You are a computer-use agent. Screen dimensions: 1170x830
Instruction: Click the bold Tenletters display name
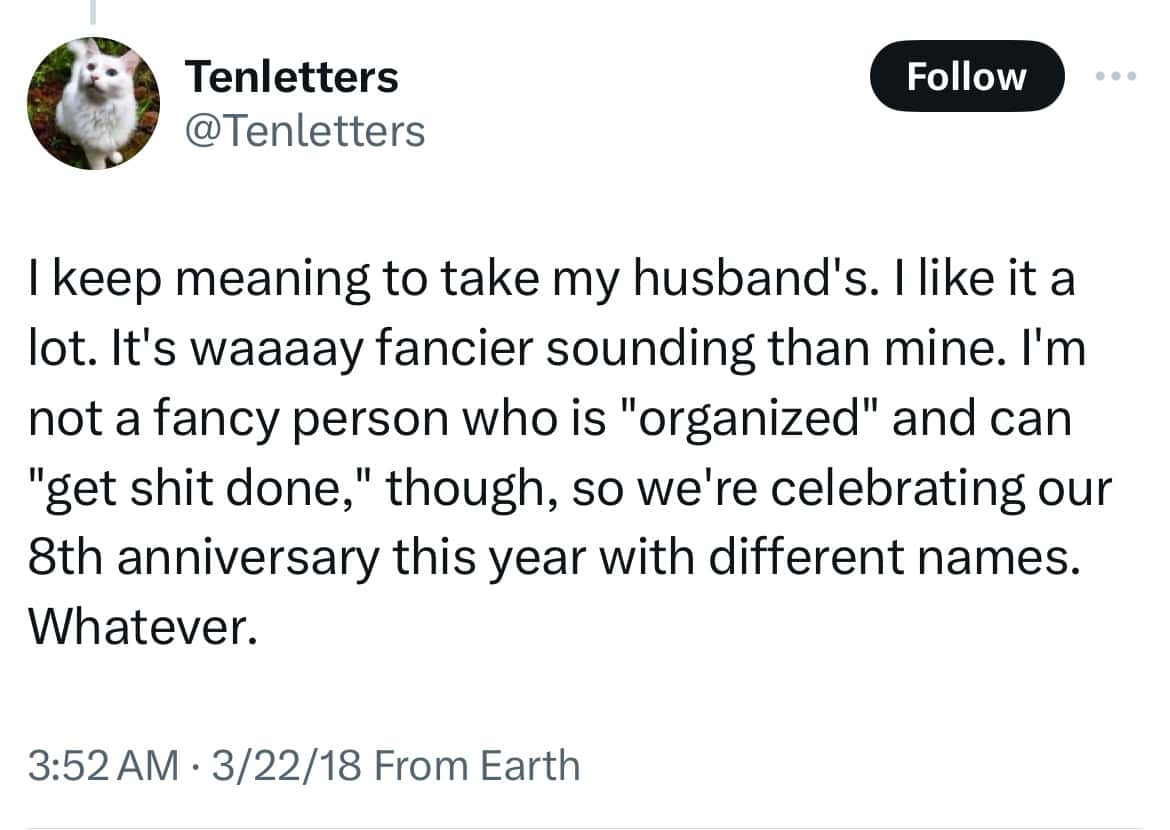click(x=292, y=76)
